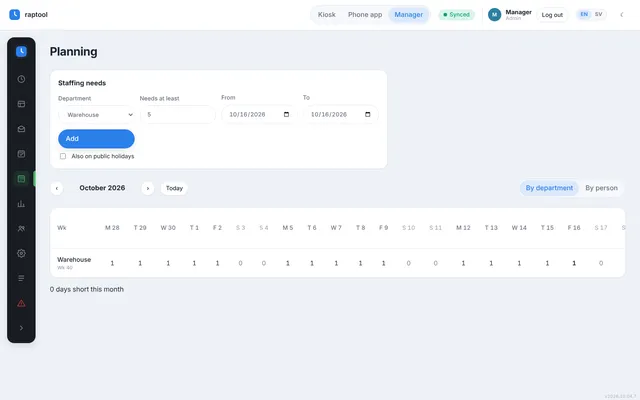Switch to the Phone app tab
Screen dimensions: 640x400
point(365,15)
